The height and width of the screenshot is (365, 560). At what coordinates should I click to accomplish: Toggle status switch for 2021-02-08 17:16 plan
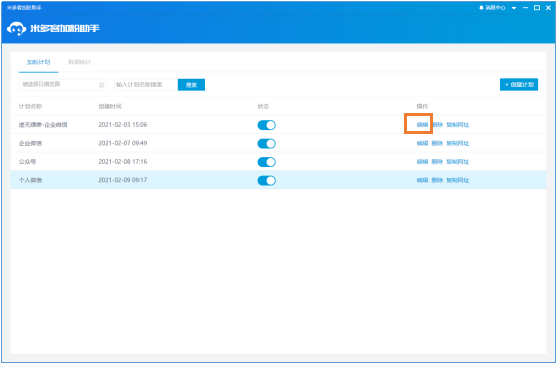point(266,162)
